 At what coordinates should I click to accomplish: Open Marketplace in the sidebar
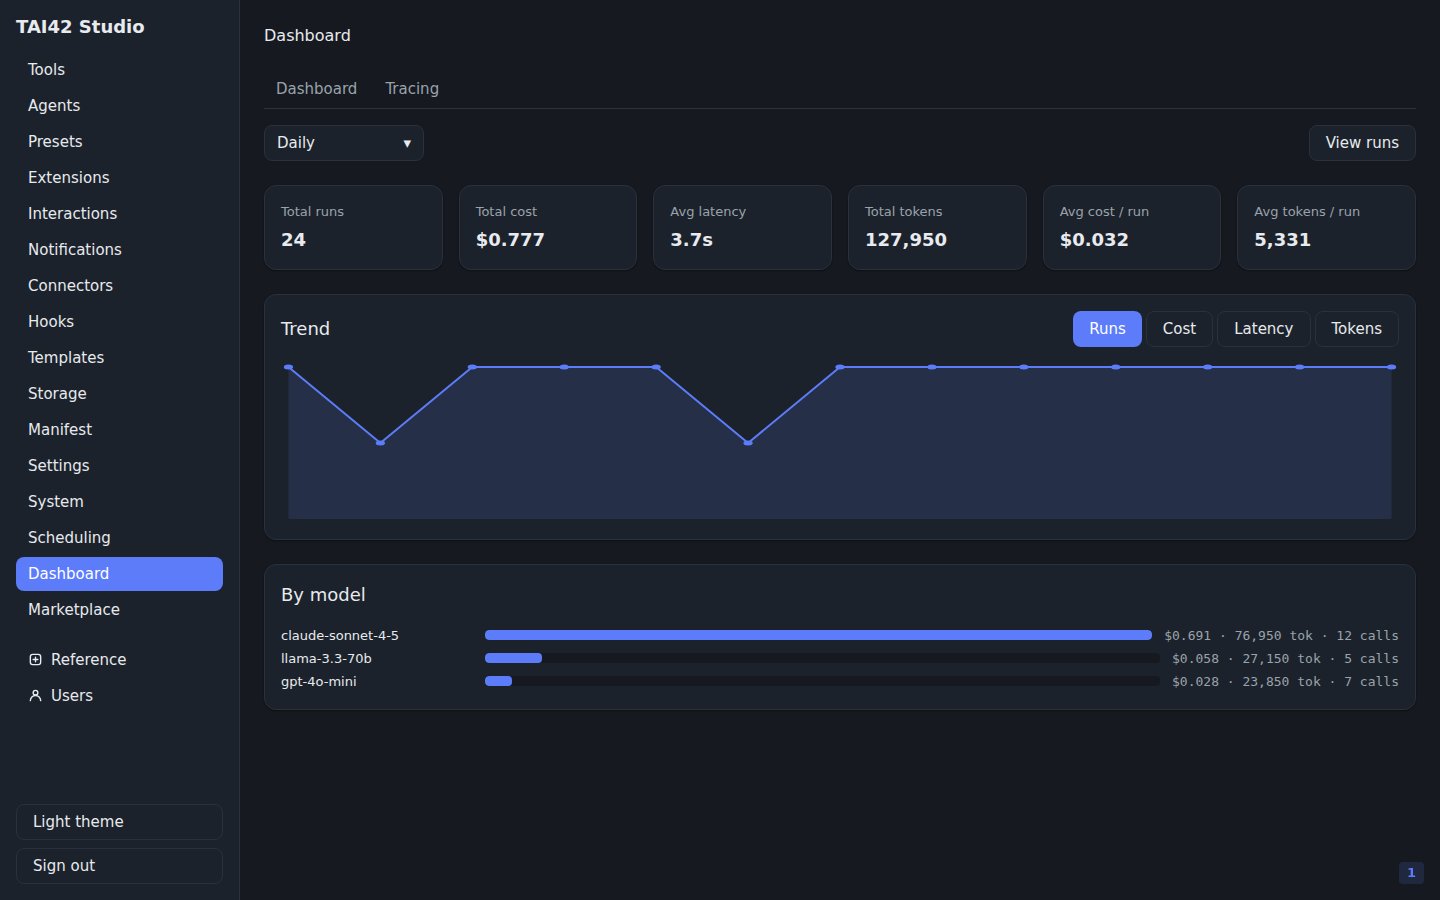[119, 609]
